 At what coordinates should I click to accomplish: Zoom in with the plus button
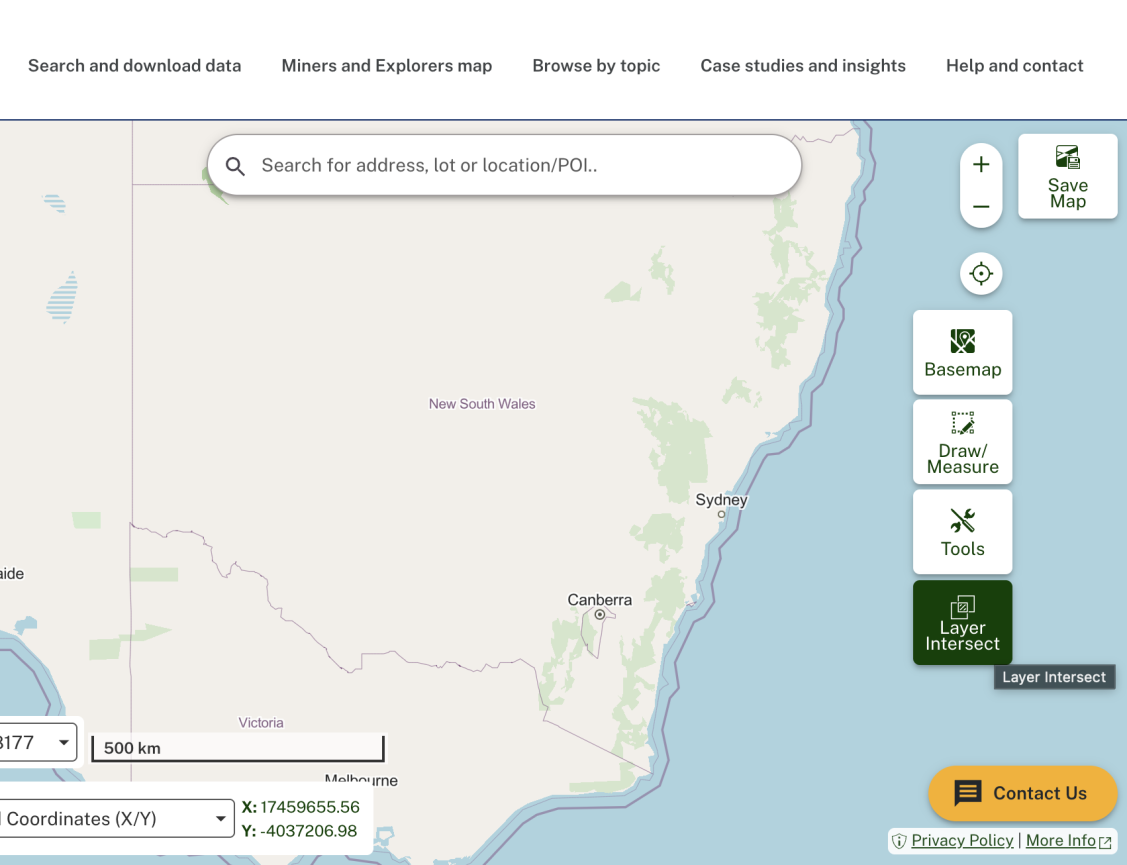(x=981, y=165)
